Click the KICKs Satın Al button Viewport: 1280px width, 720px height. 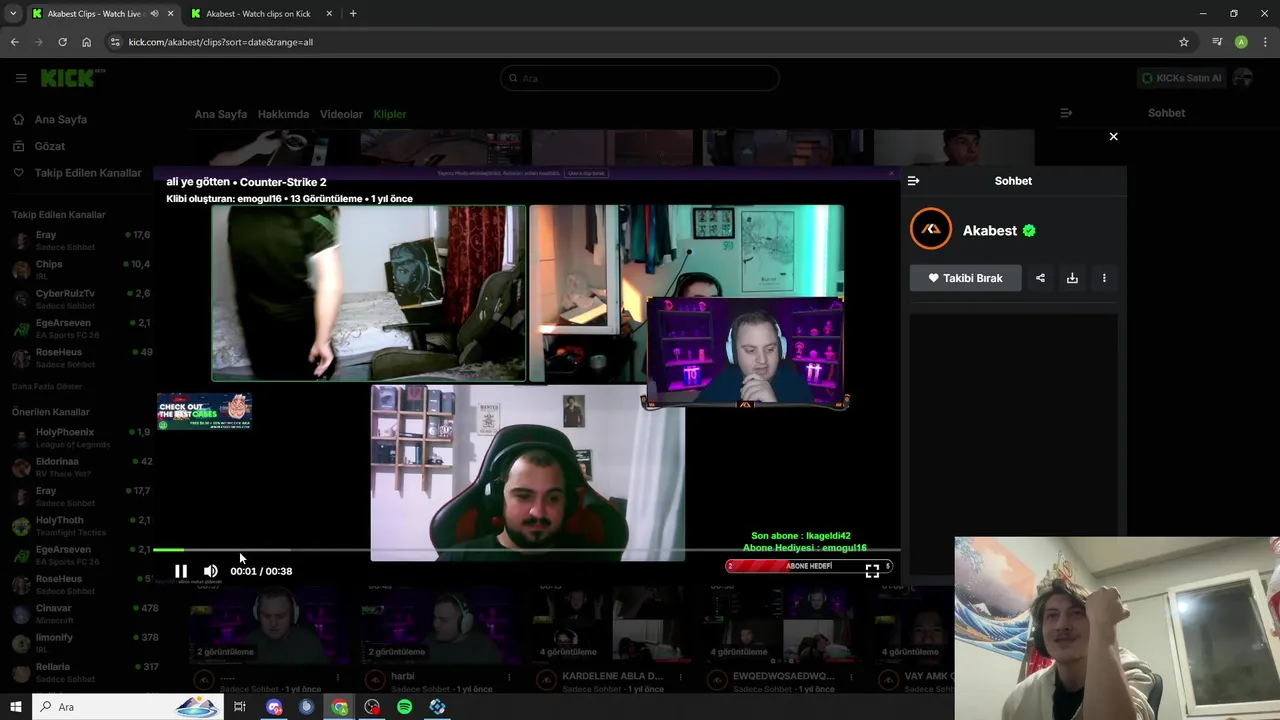[1181, 78]
